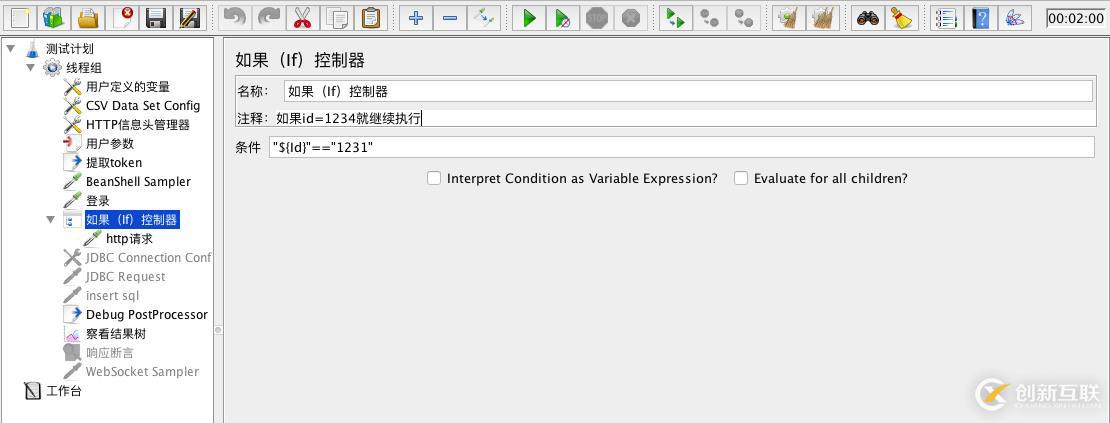Select 提取token in the tree
1110x423 pixels.
click(114, 163)
